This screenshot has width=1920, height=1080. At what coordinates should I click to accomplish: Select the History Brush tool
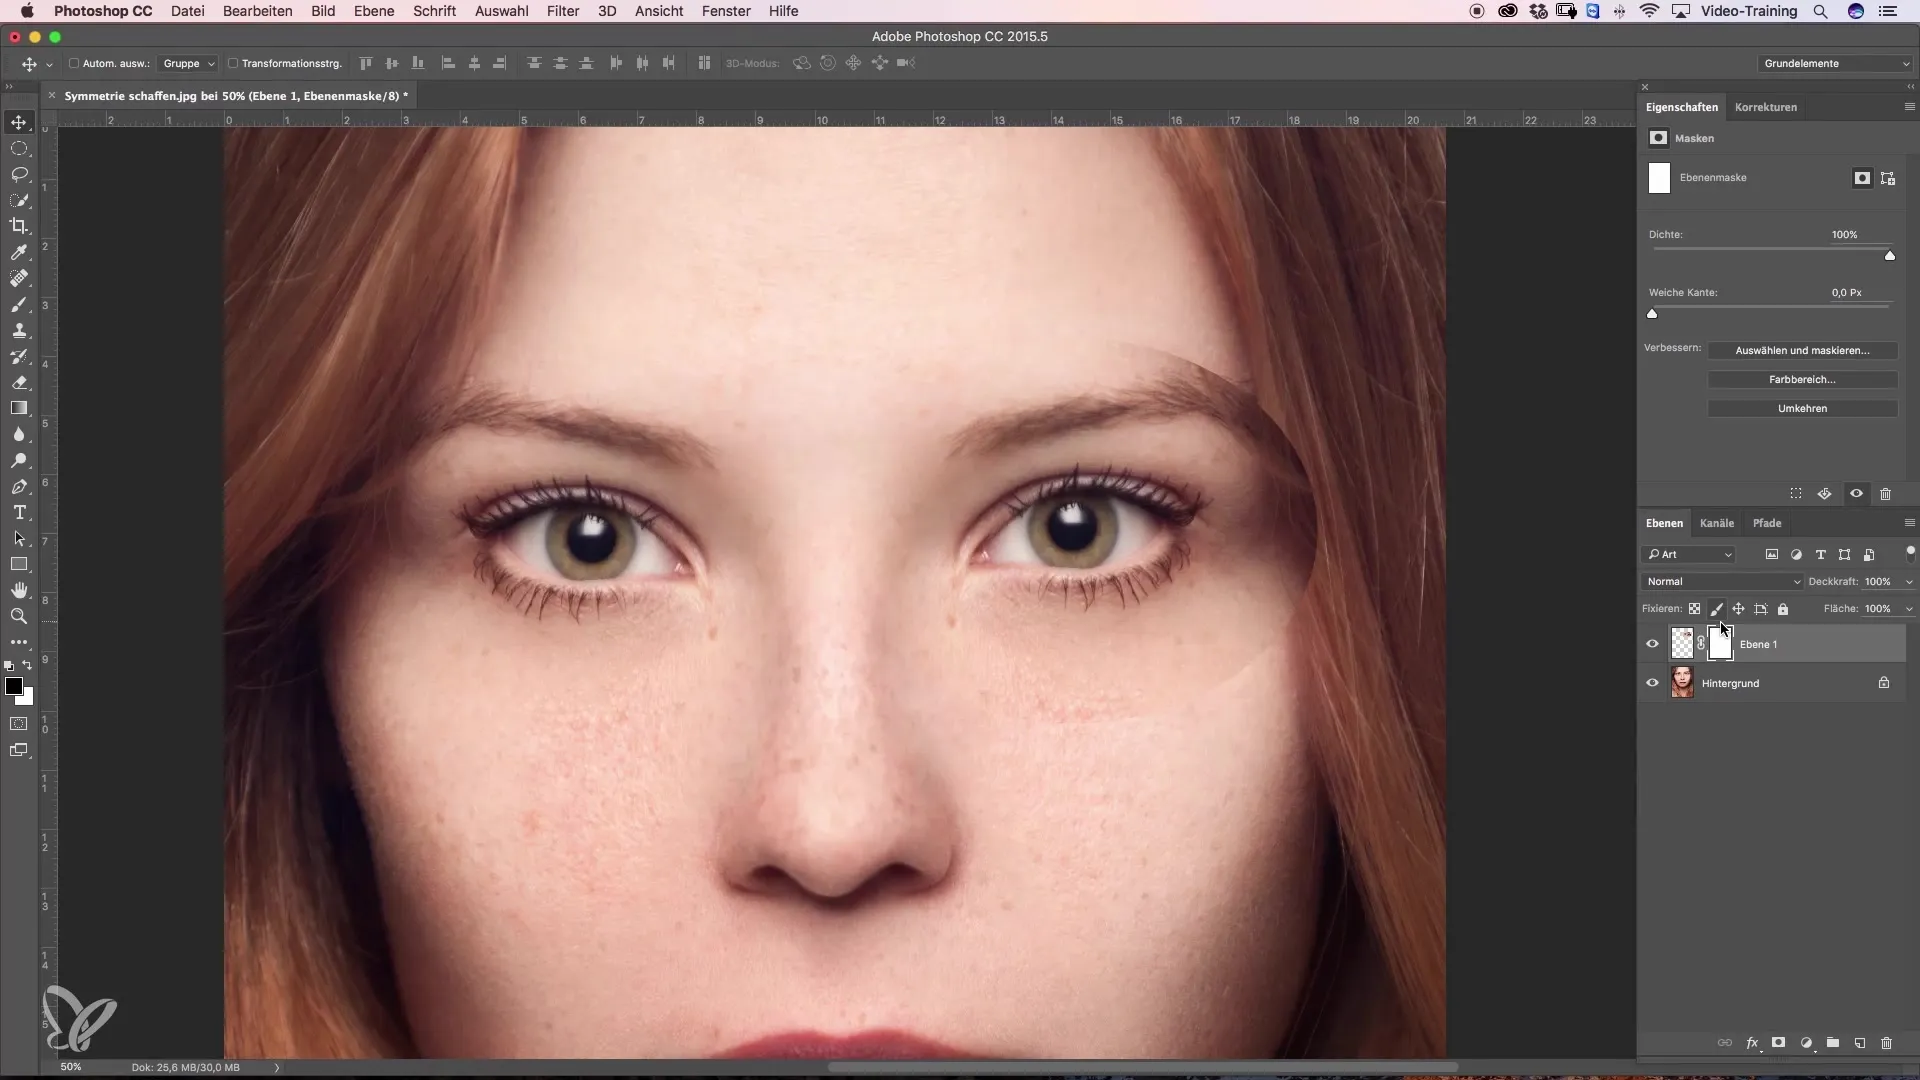coord(19,356)
